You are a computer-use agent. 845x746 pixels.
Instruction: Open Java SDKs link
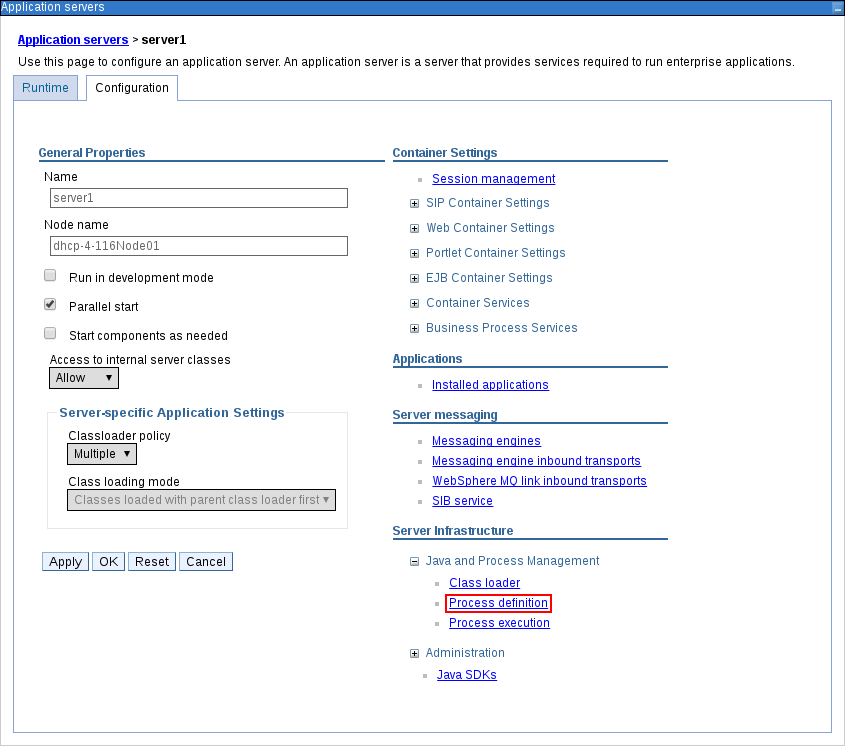point(467,675)
